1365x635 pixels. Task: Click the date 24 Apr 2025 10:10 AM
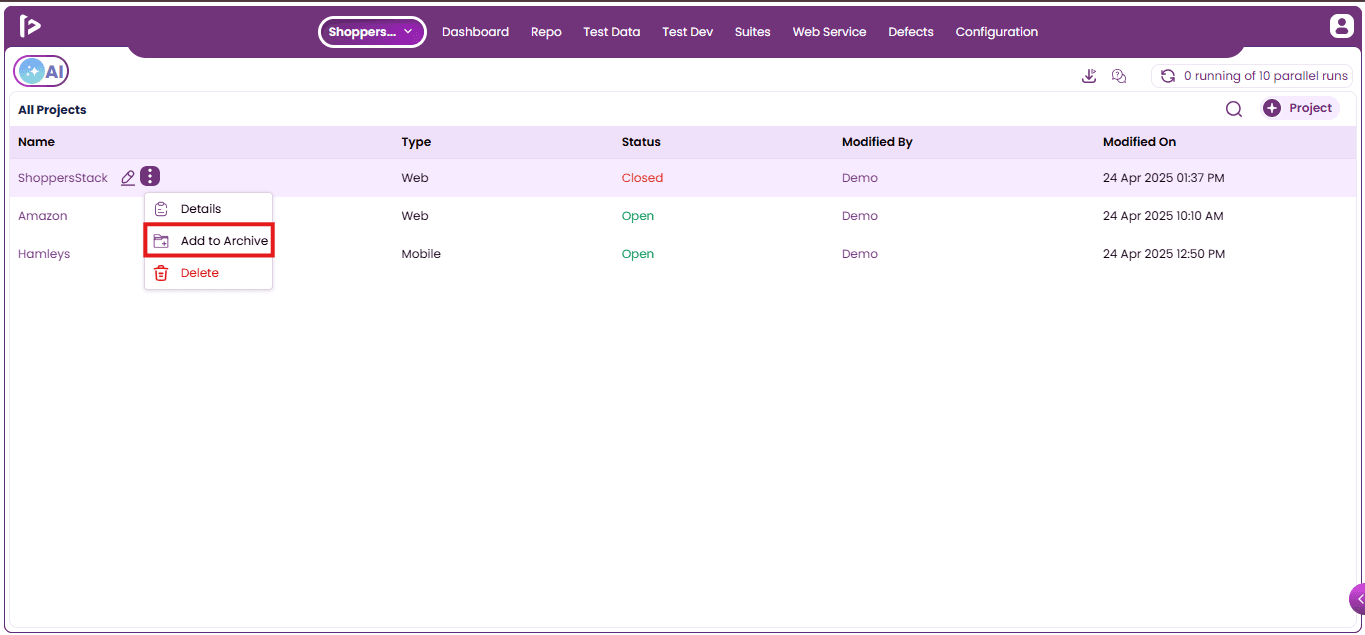point(1163,216)
